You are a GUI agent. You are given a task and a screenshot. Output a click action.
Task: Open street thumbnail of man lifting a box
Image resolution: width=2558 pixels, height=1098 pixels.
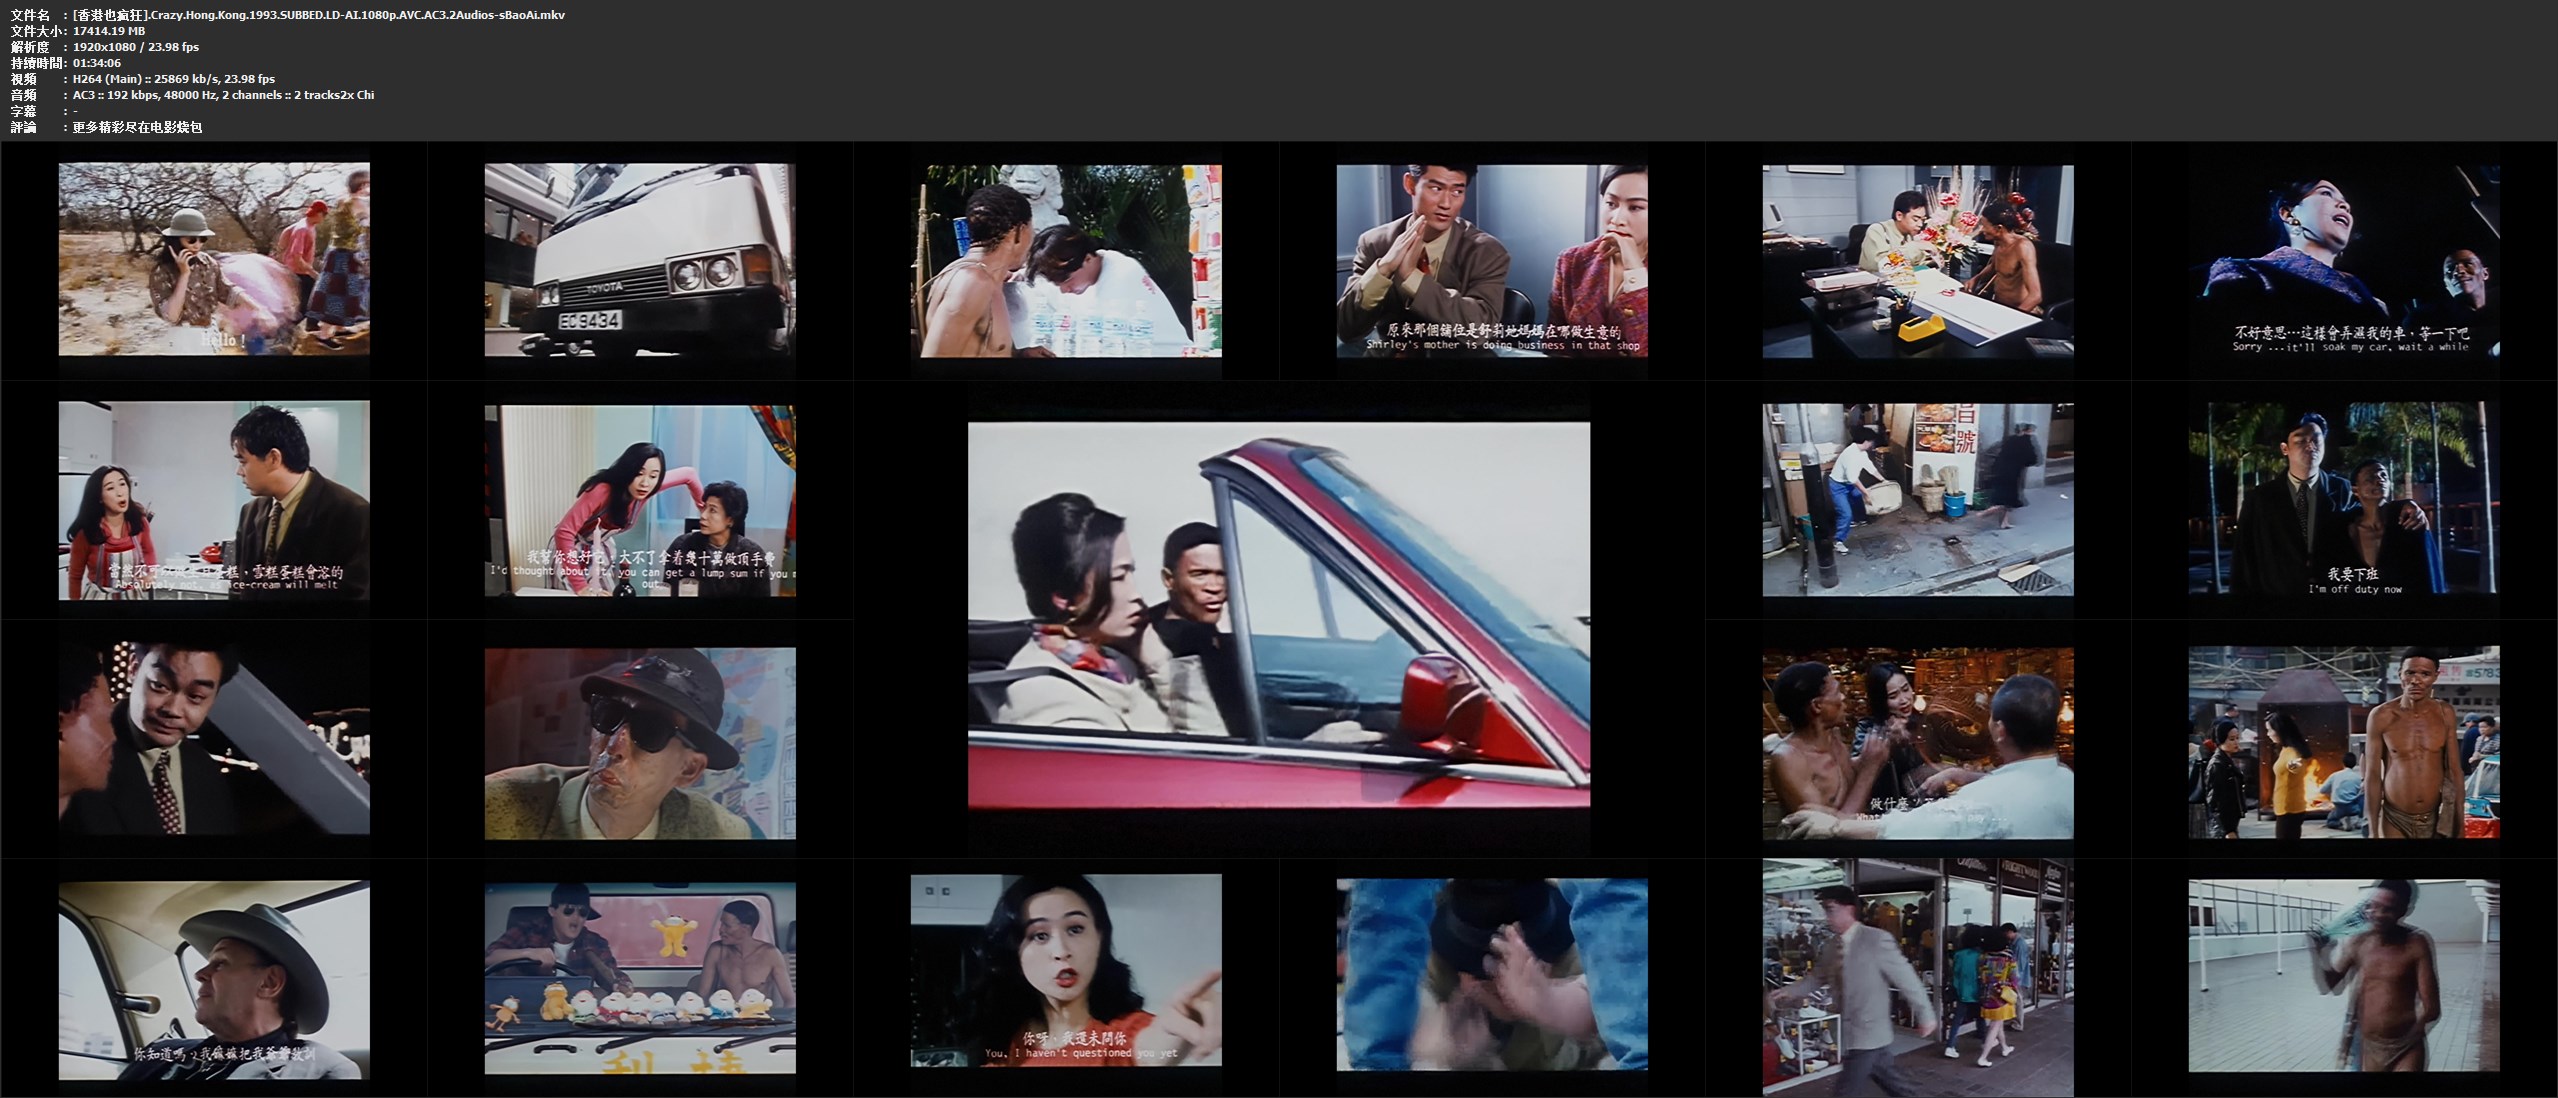point(1918,500)
